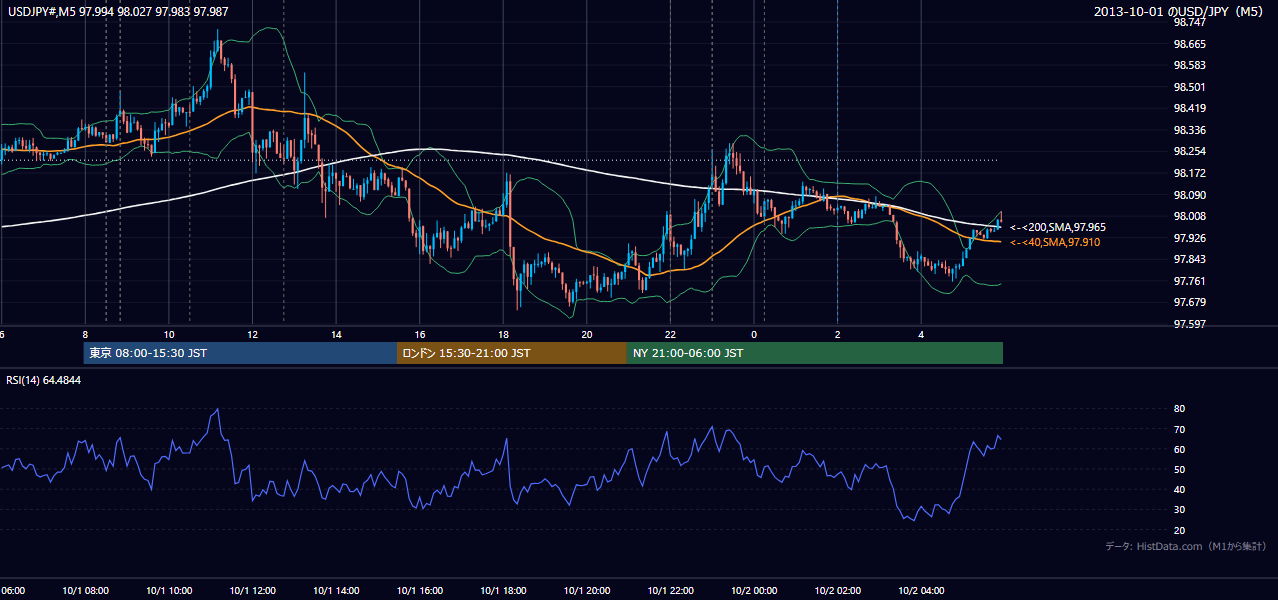
Task: Click price axis label 98.336
Action: (x=1189, y=130)
